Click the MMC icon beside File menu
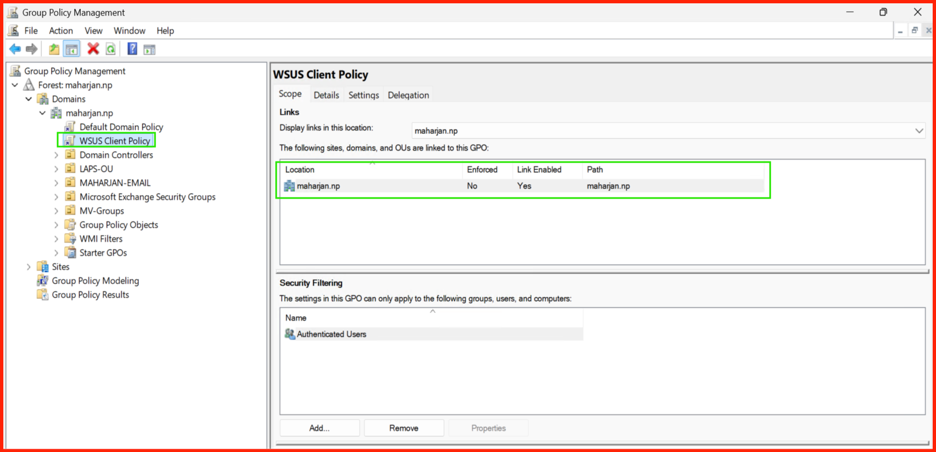The width and height of the screenshot is (936, 452). [x=14, y=30]
